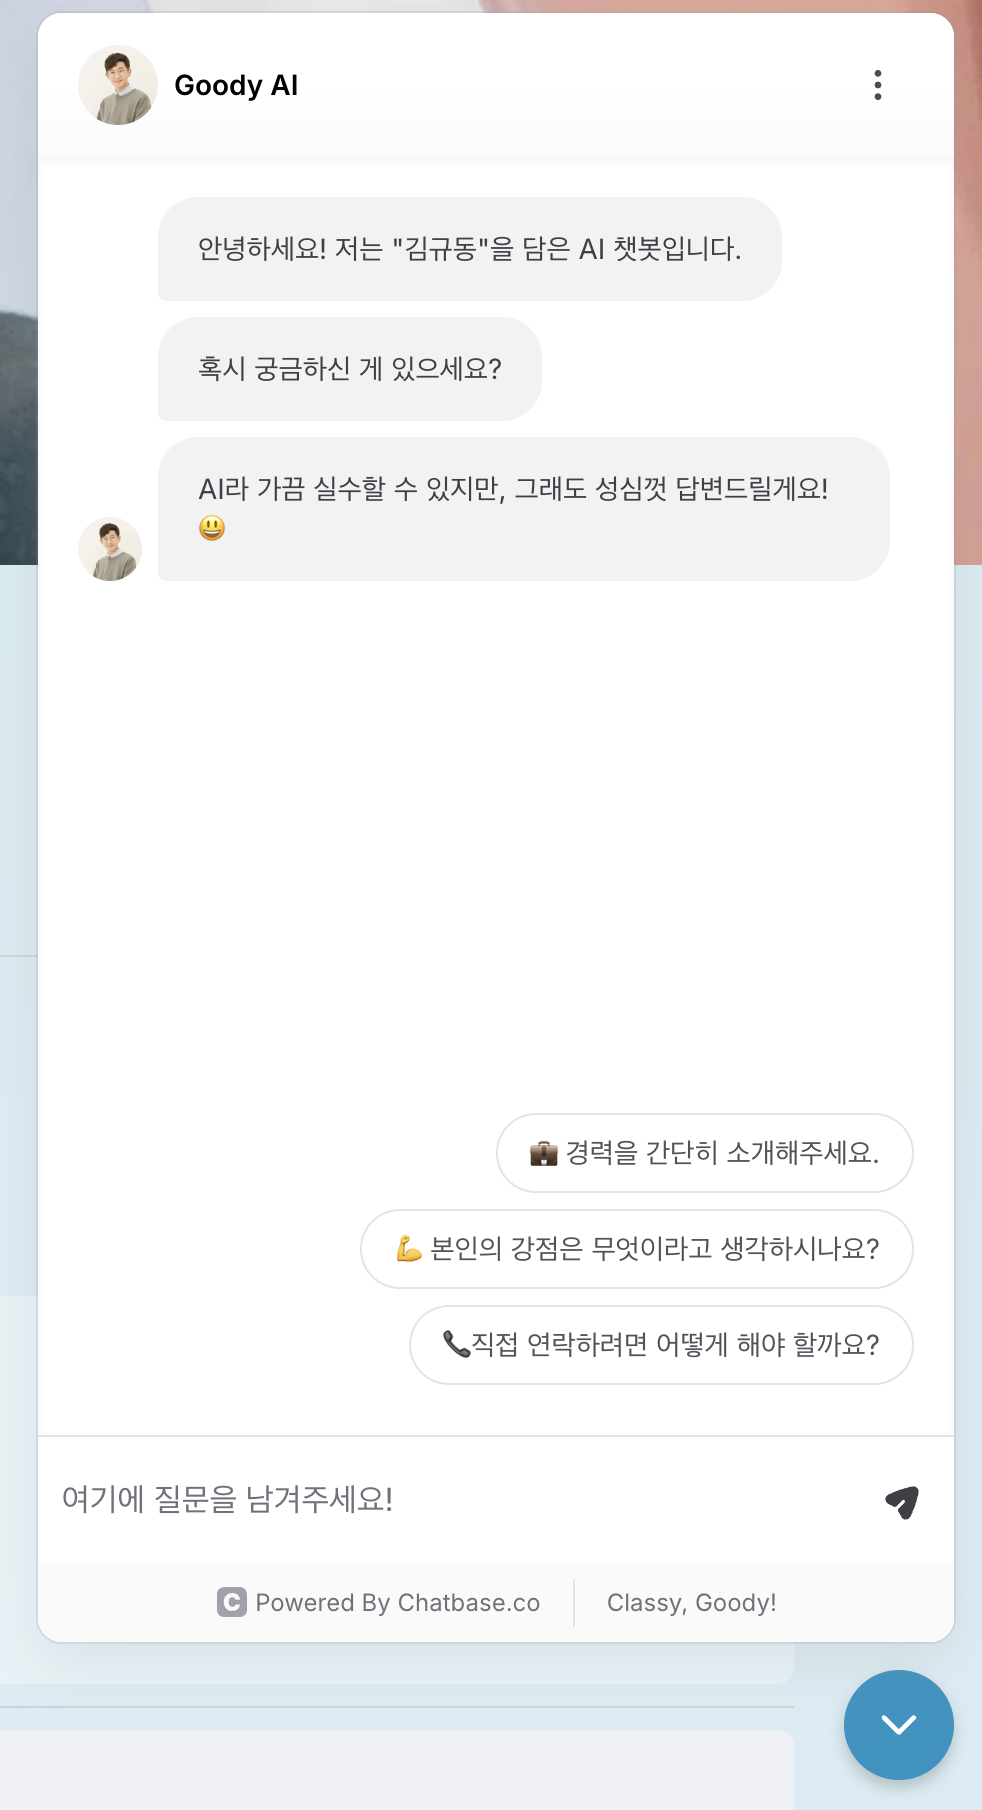Viewport: 982px width, 1810px height.
Task: Click the smiley emoji in the last message
Action: [212, 528]
